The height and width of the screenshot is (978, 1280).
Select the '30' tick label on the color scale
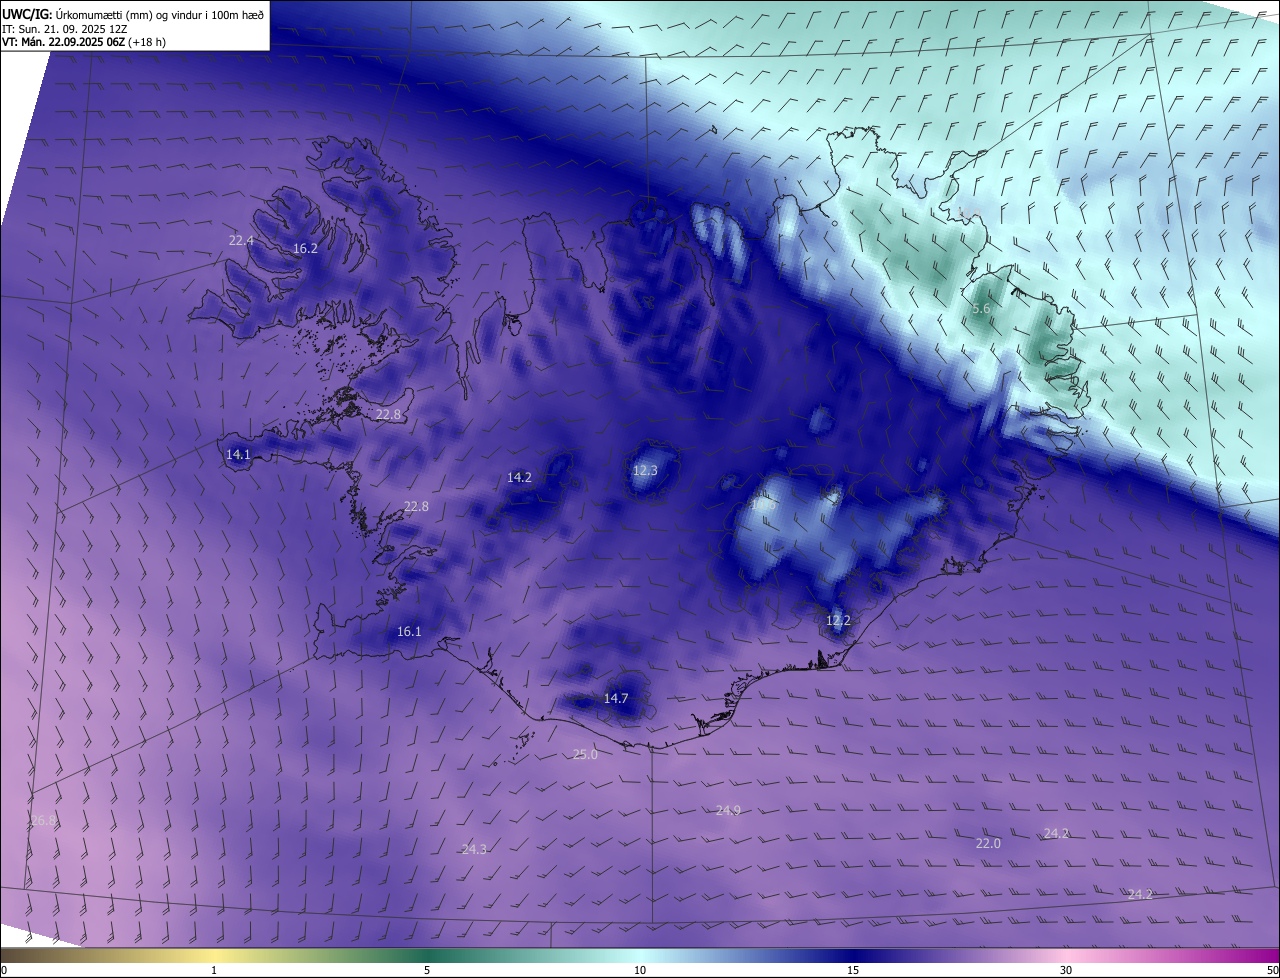(1066, 970)
